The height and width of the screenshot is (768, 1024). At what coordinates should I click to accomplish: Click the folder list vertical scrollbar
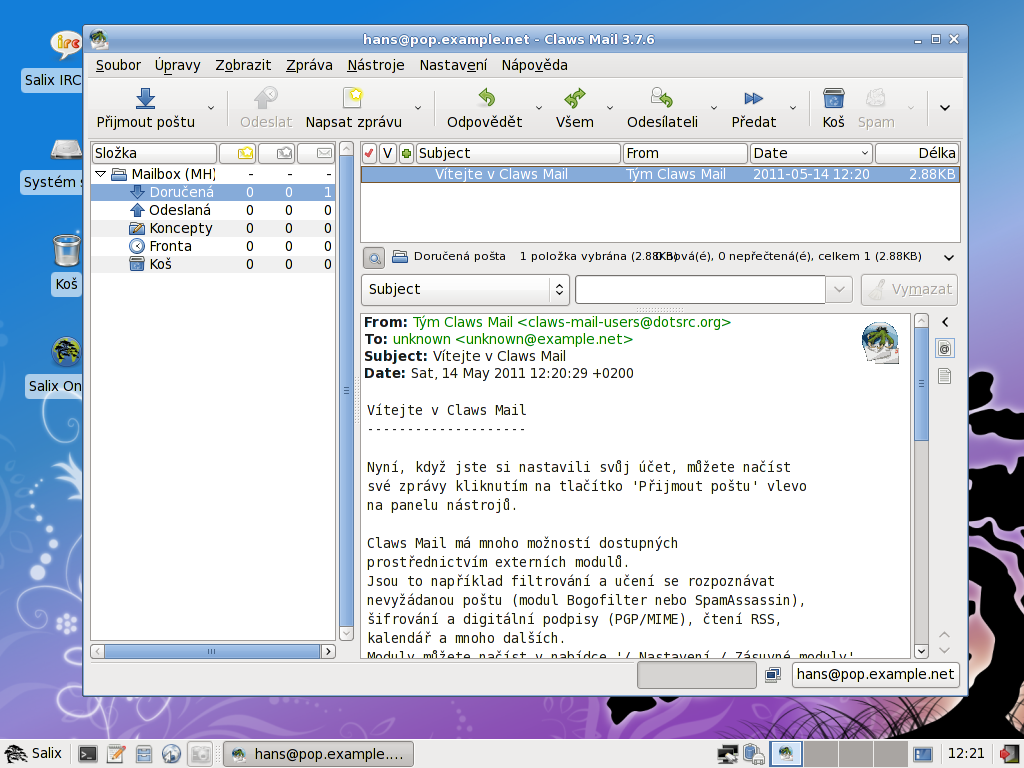(347, 391)
